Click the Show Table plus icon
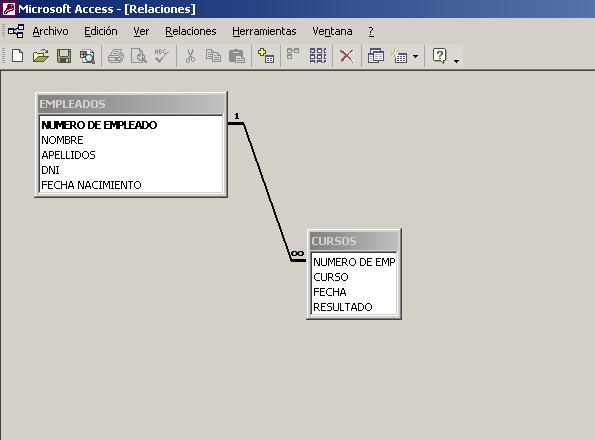The image size is (595, 440). point(266,56)
